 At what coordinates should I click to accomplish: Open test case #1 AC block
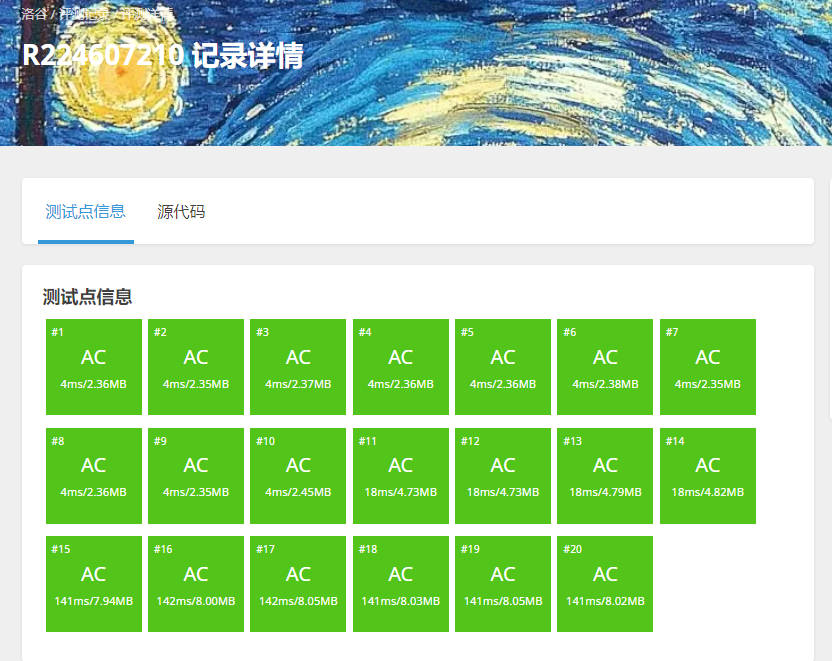94,367
